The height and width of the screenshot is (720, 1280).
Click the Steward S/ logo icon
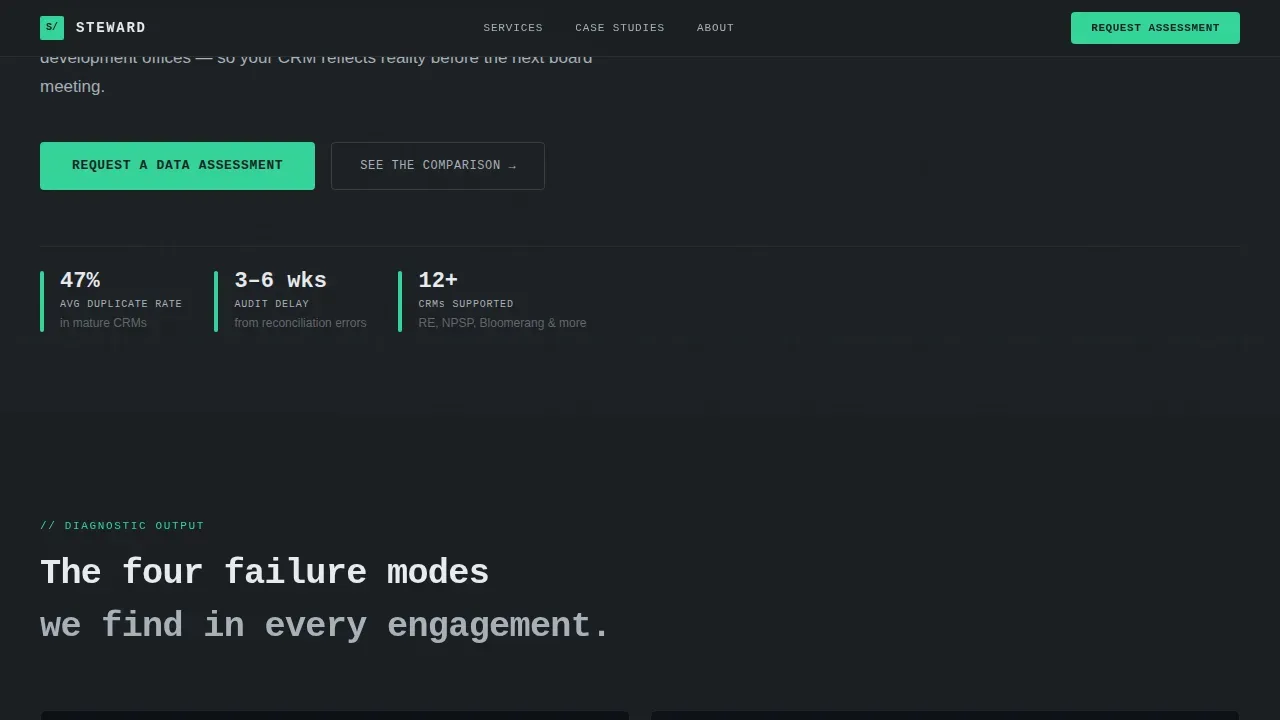click(x=52, y=28)
